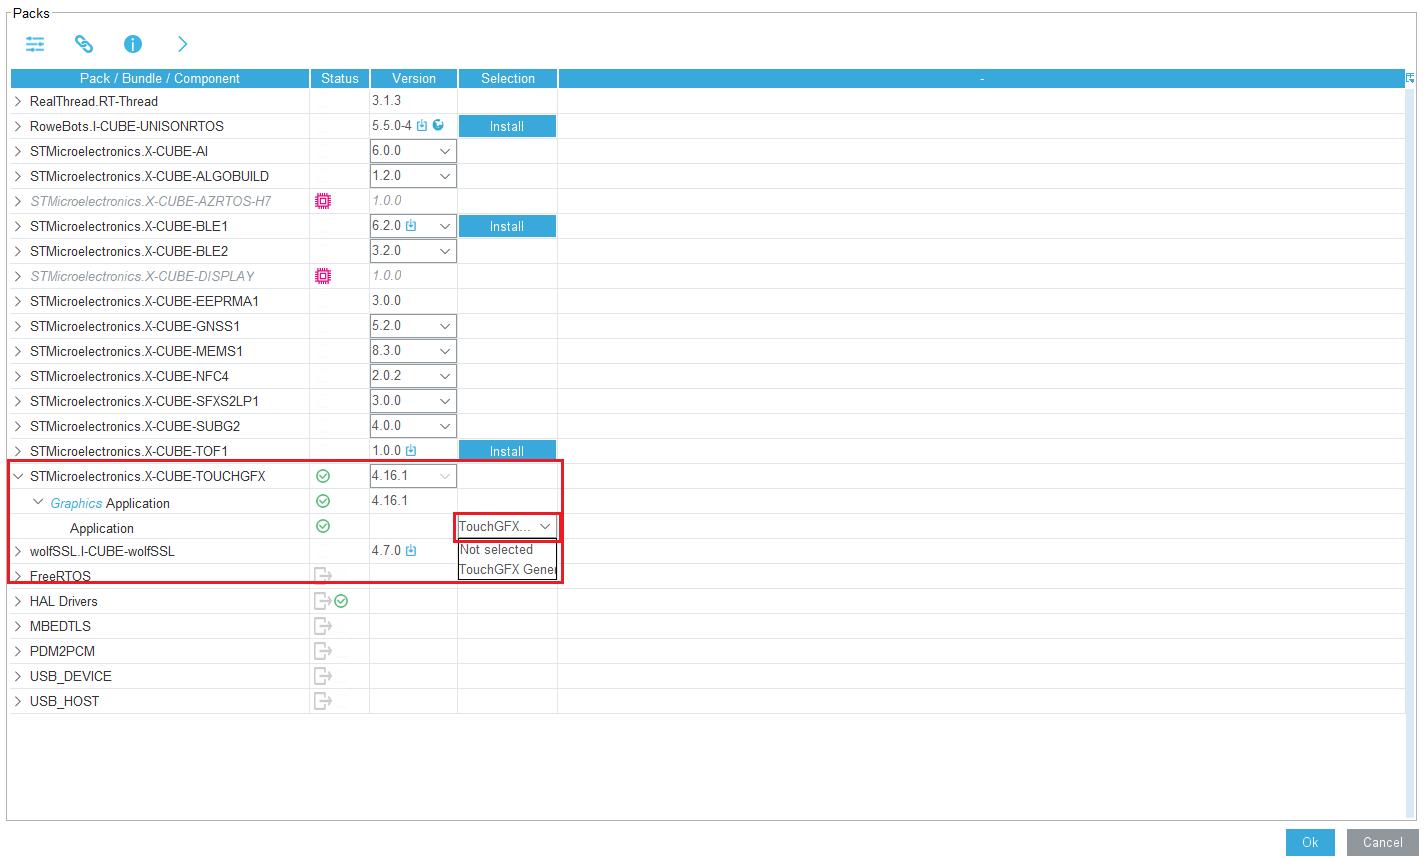The height and width of the screenshot is (861, 1424).
Task: Click the PDM2PCM status arrow icon
Action: click(x=323, y=651)
